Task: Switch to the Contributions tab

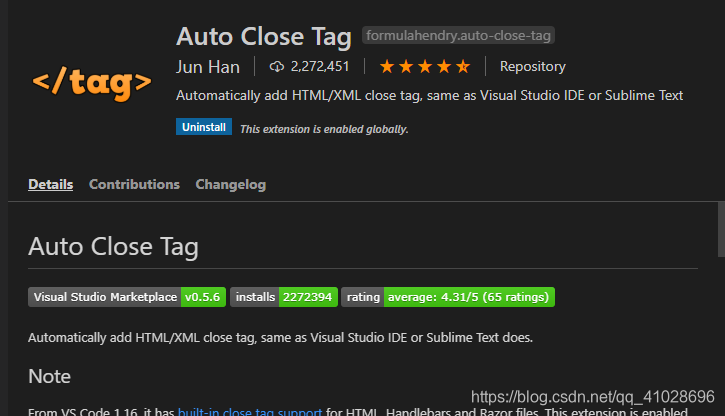Action: [x=134, y=184]
